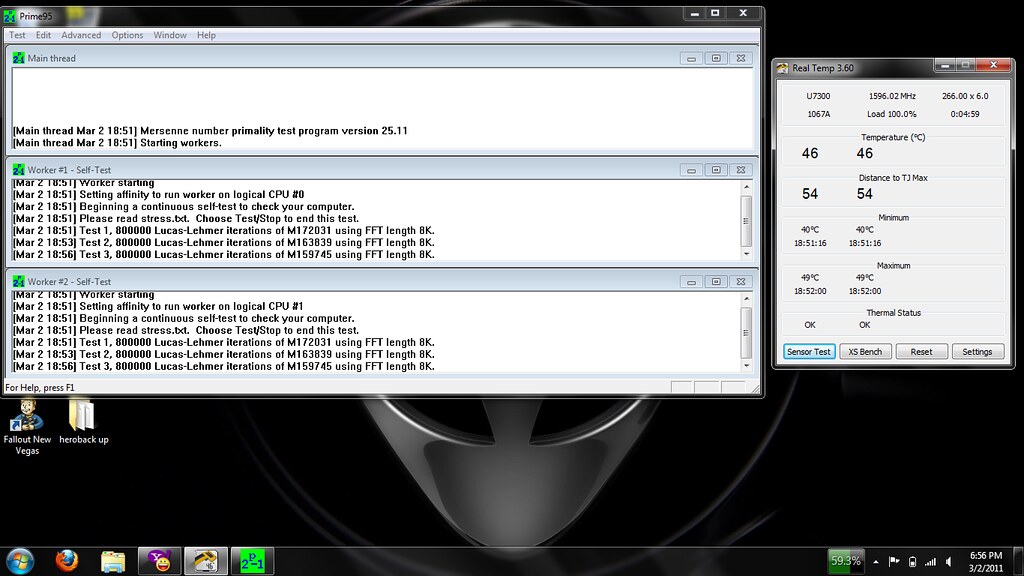Run XS Bench in Real Temp
The height and width of the screenshot is (576, 1024).
click(865, 351)
